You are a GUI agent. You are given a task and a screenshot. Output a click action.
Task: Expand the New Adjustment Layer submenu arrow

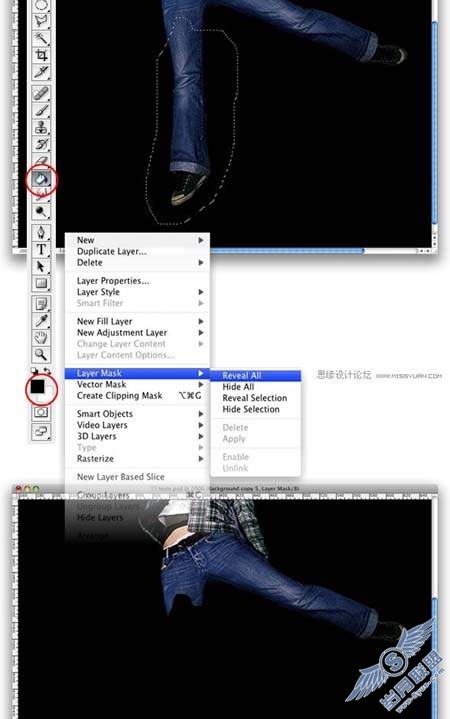(201, 332)
